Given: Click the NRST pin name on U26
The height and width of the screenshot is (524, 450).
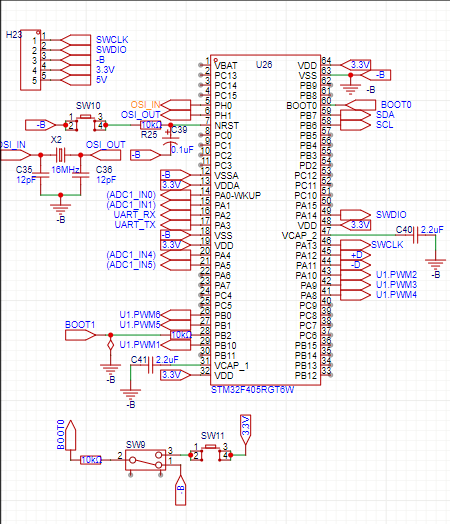Looking at the screenshot, I should [x=227, y=126].
